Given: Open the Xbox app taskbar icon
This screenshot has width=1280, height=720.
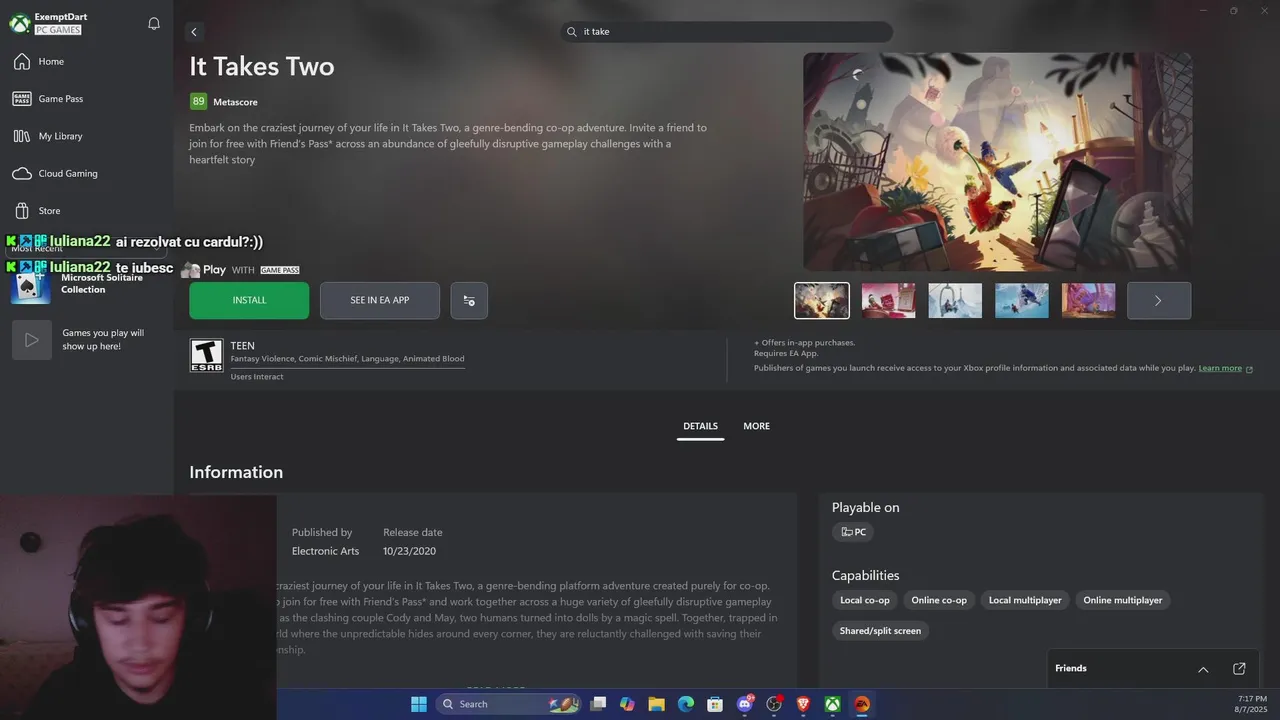Looking at the screenshot, I should click(832, 704).
